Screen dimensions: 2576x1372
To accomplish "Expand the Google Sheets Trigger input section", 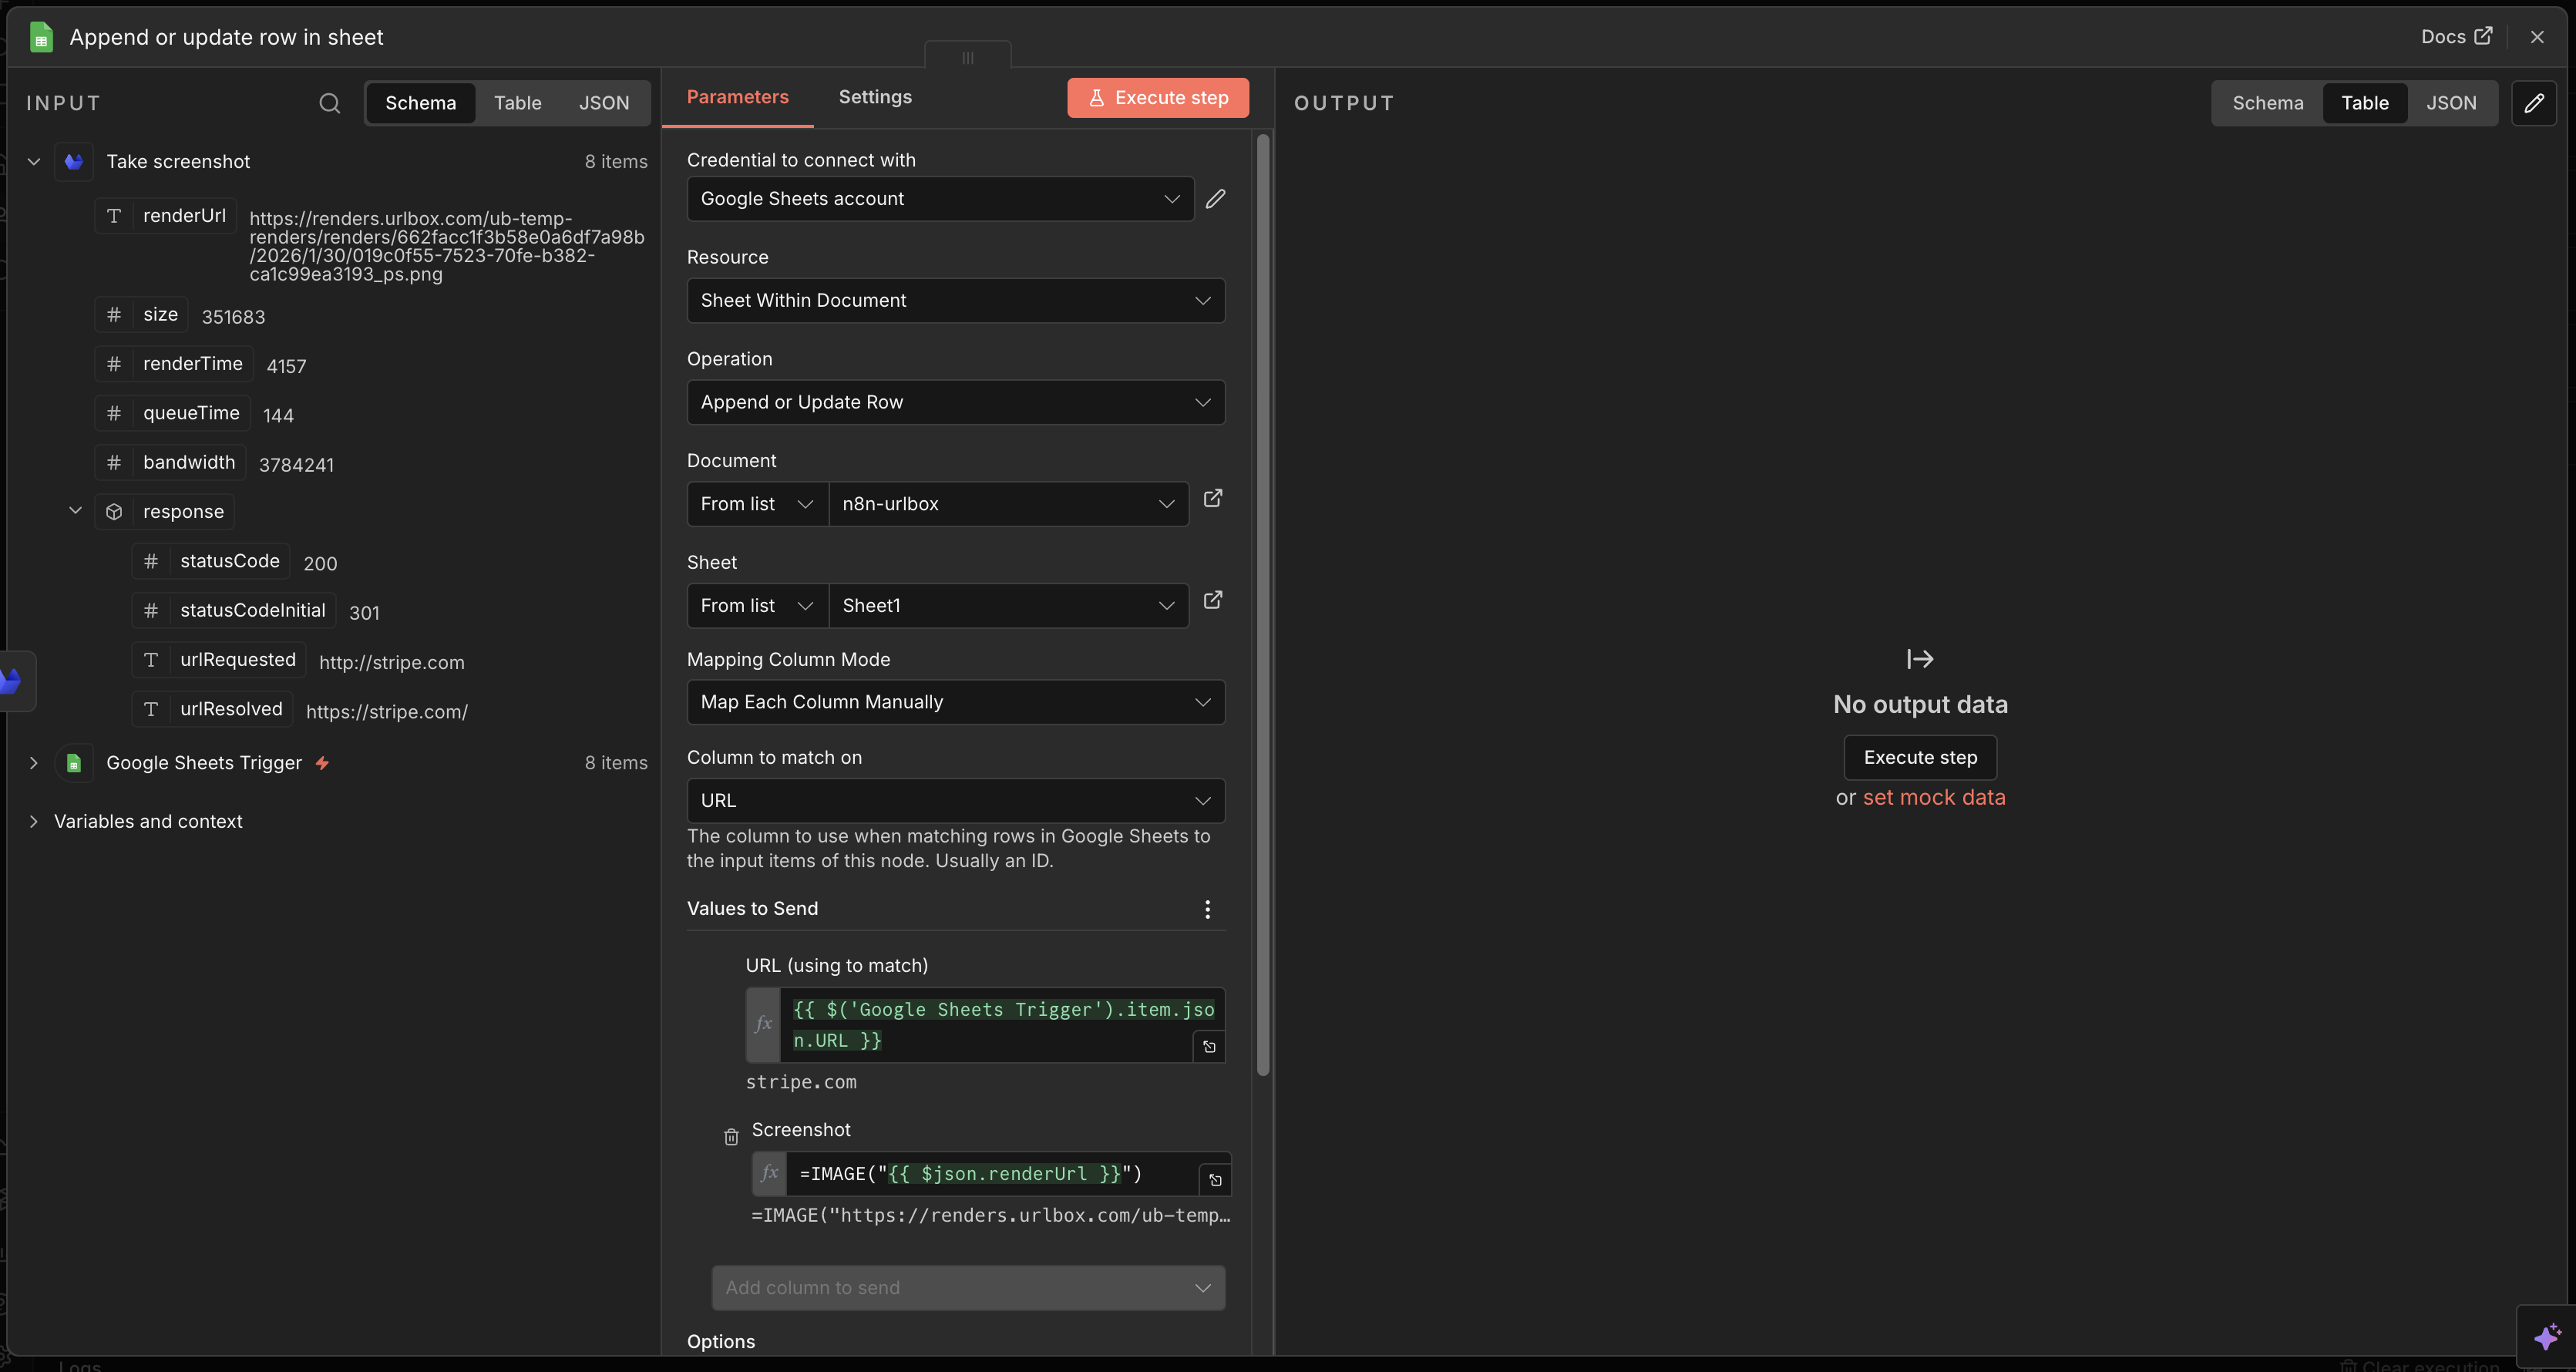I will pos(34,762).
